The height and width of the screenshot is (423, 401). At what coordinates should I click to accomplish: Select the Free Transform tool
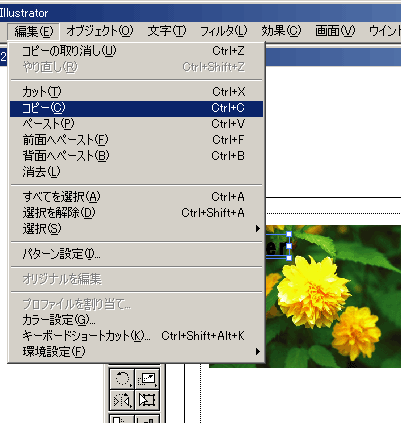pos(147,400)
